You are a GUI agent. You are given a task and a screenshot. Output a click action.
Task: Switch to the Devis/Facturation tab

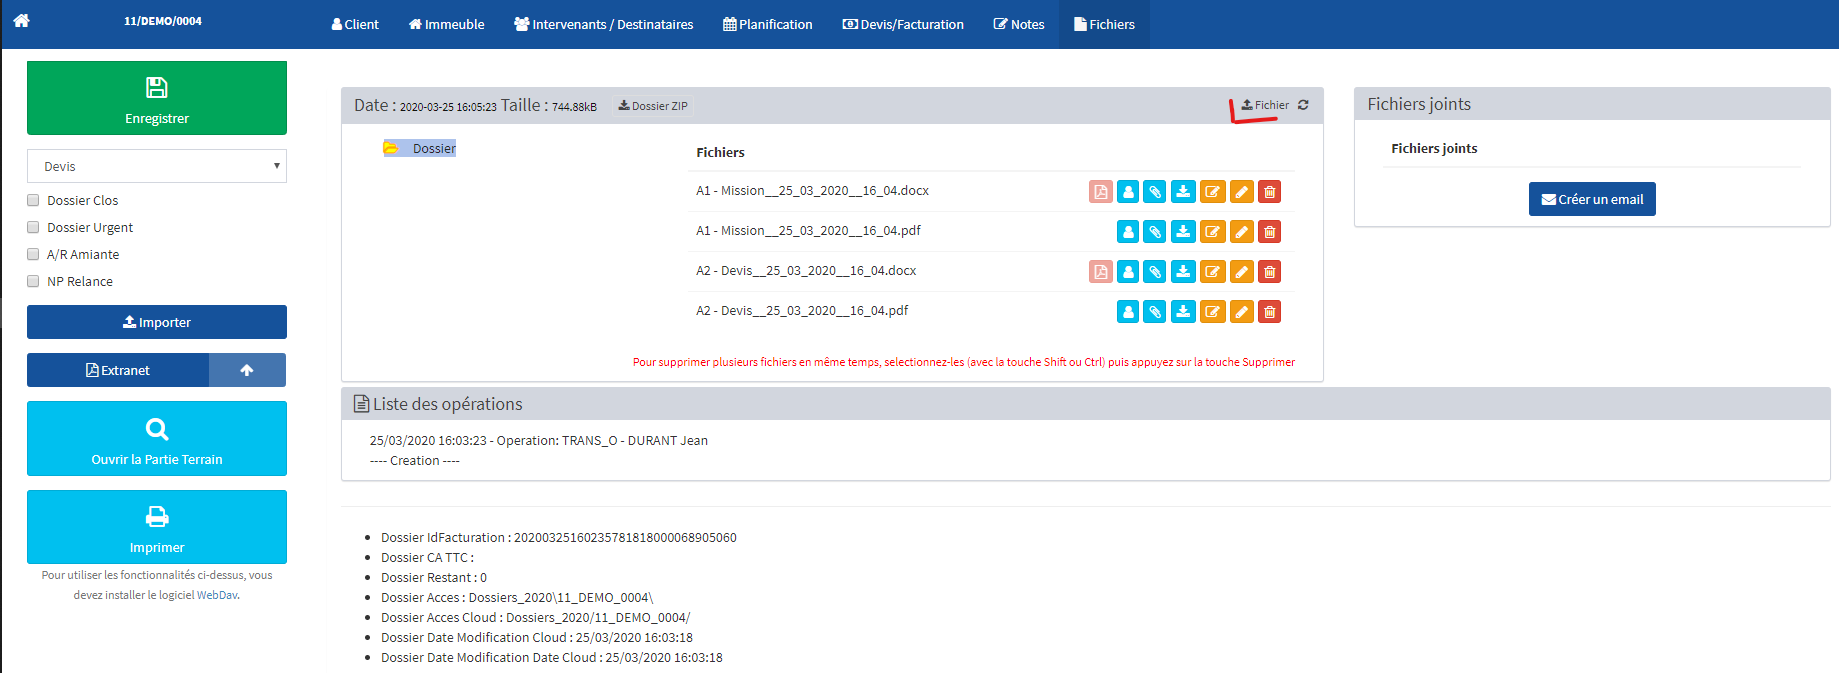coord(903,24)
